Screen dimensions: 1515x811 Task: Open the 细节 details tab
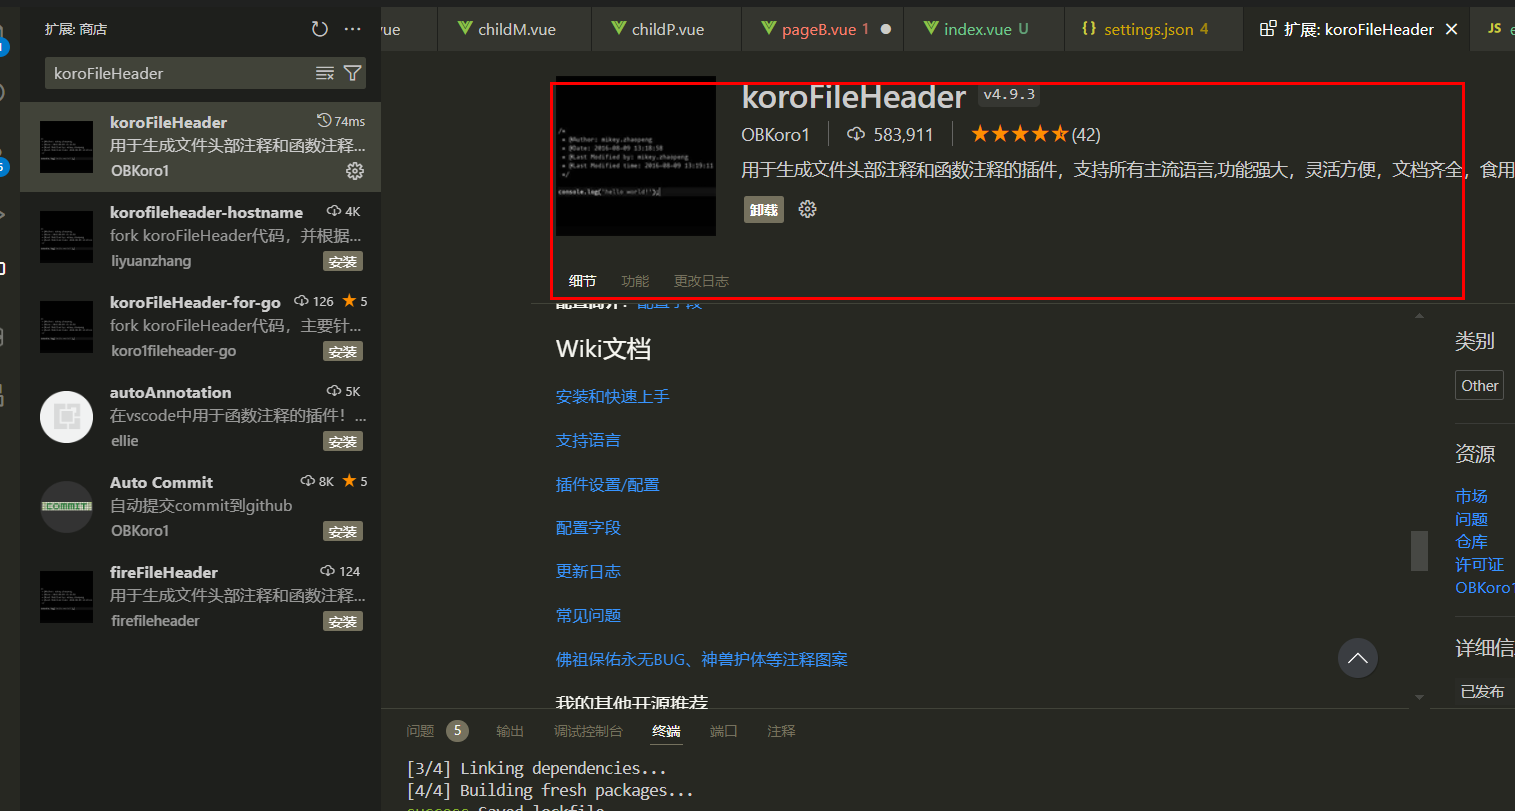[582, 281]
